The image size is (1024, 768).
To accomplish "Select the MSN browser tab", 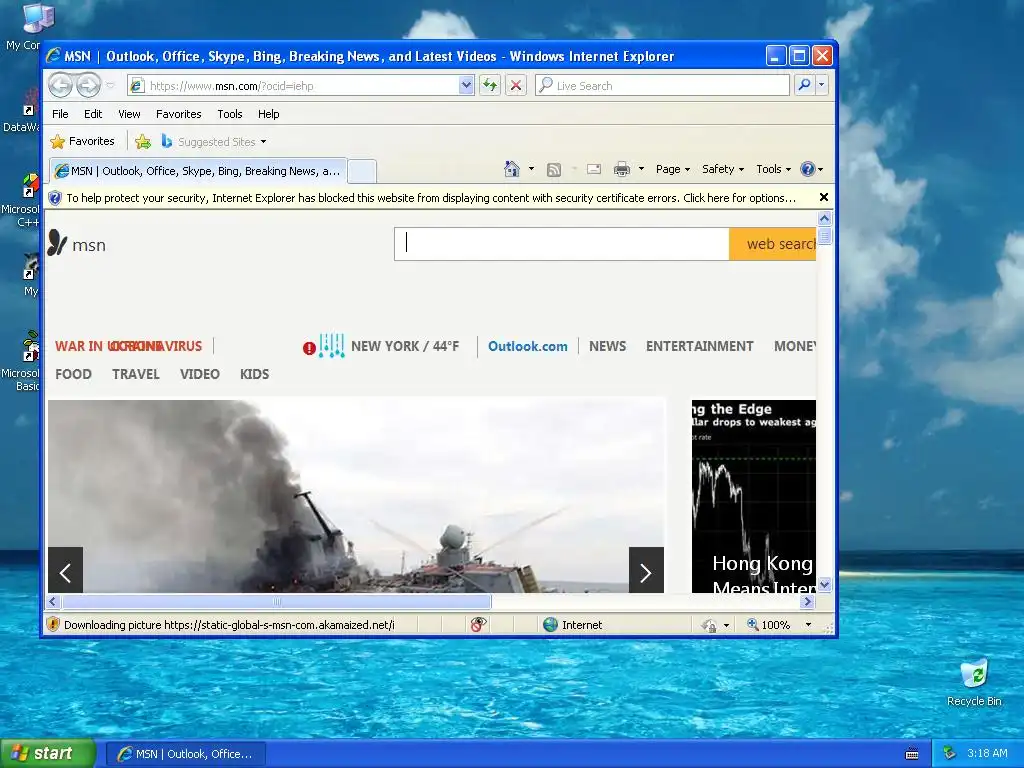I will tap(199, 171).
